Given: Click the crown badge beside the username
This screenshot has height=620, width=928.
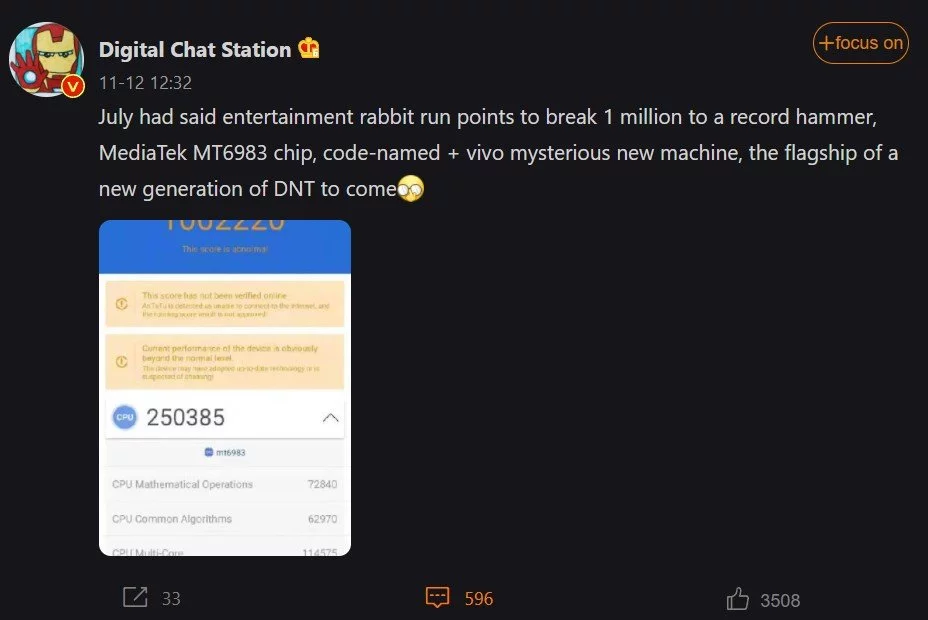Looking at the screenshot, I should 310,48.
